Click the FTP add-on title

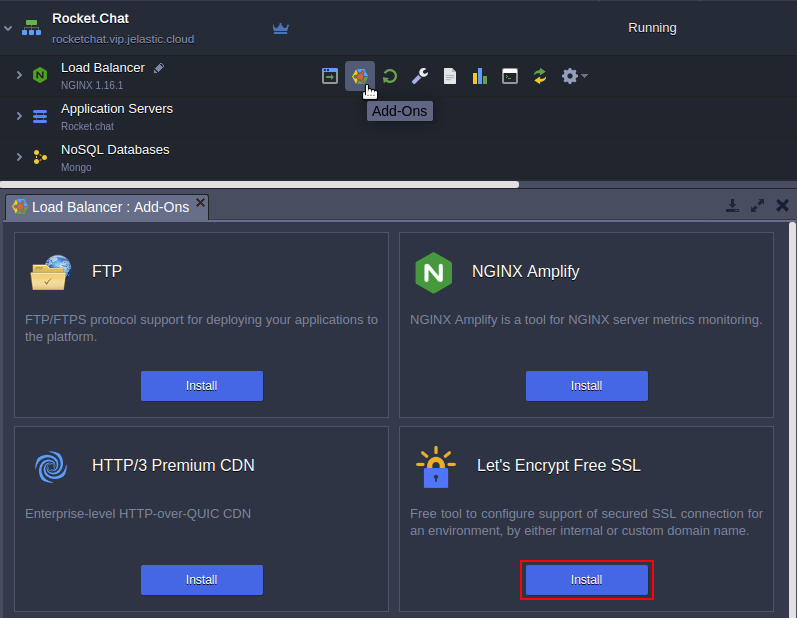[107, 271]
